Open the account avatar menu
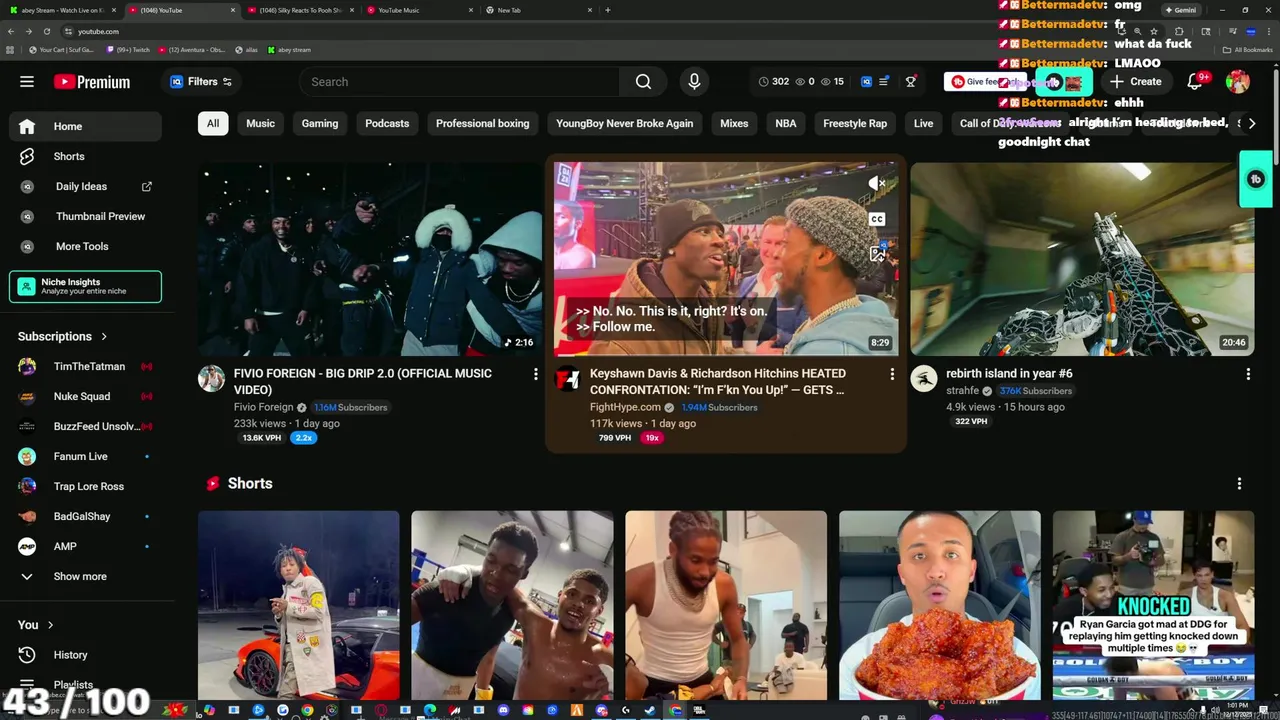1280x720 pixels. (x=1238, y=82)
